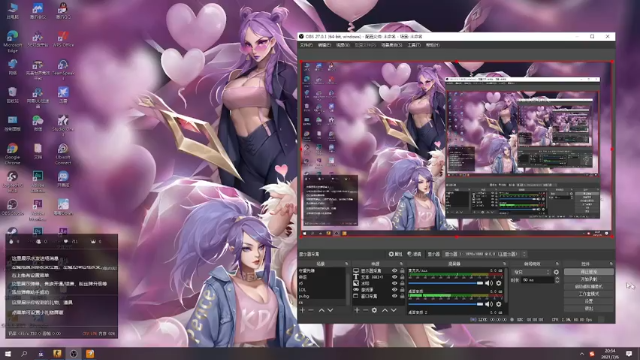Screen dimensions: 640x360
Task: Open Ubisoft Connect desktop shortcut
Action: point(63,154)
